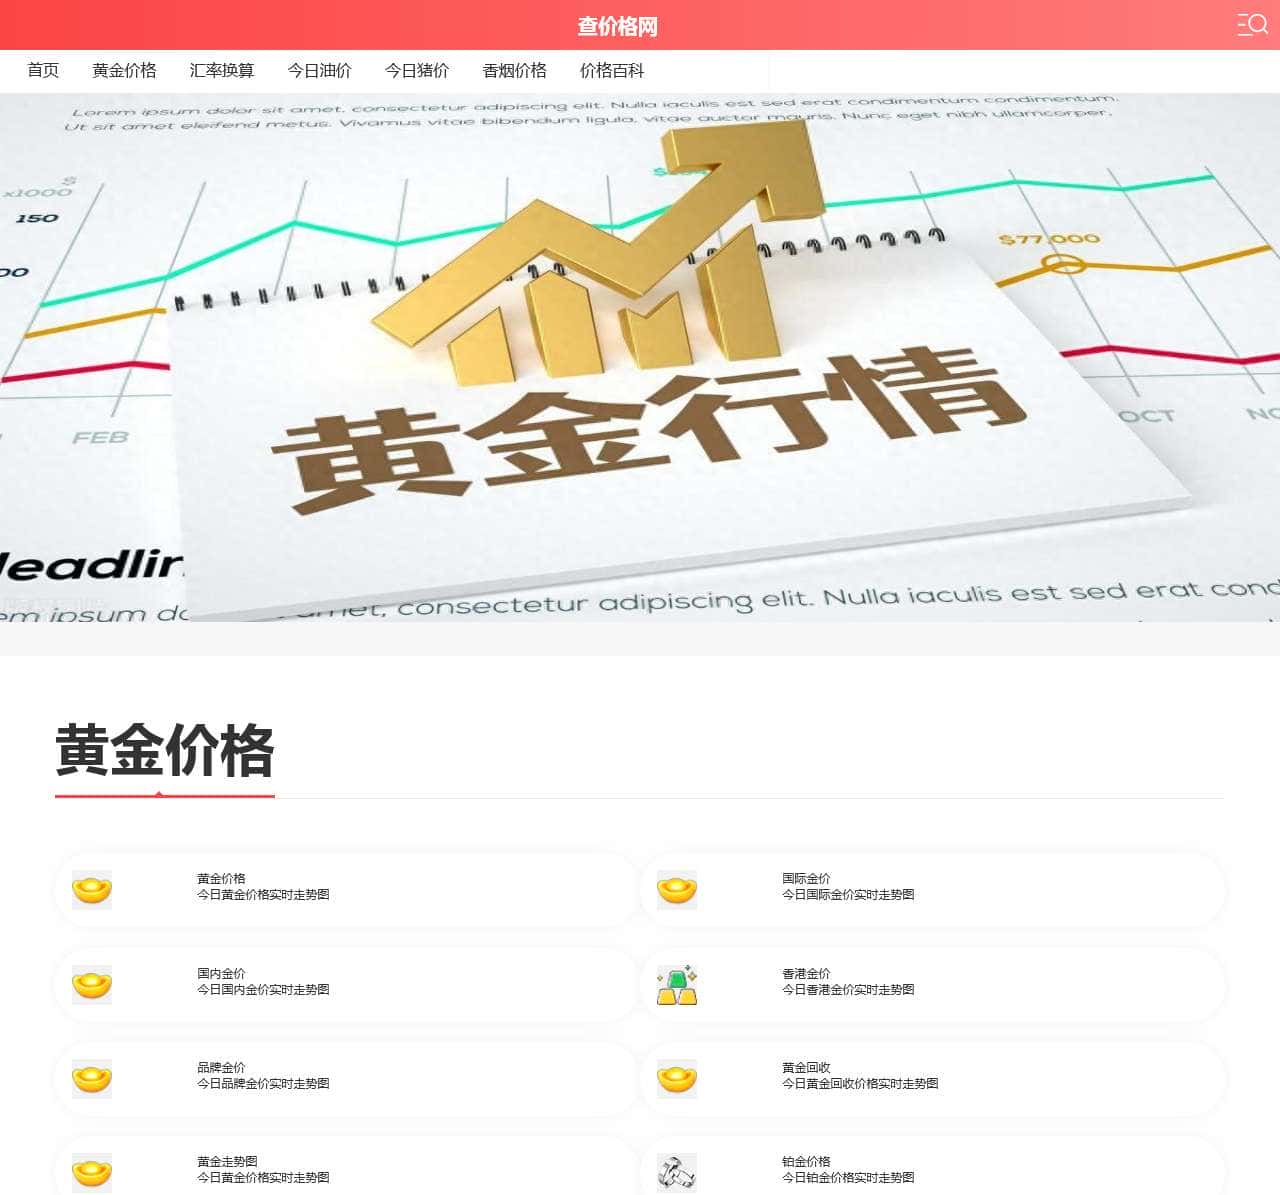1280x1195 pixels.
Task: Click the gold ingot icon beside 黄金回收
Action: click(x=676, y=1078)
